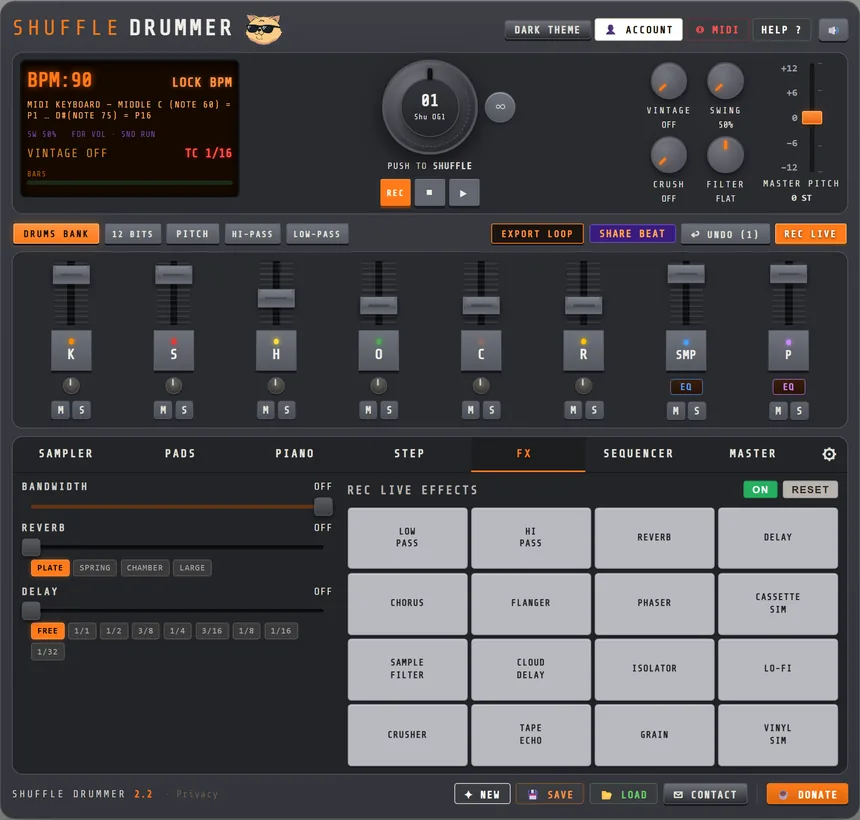Solo the C channel
The height and width of the screenshot is (820, 860).
pyautogui.click(x=491, y=410)
